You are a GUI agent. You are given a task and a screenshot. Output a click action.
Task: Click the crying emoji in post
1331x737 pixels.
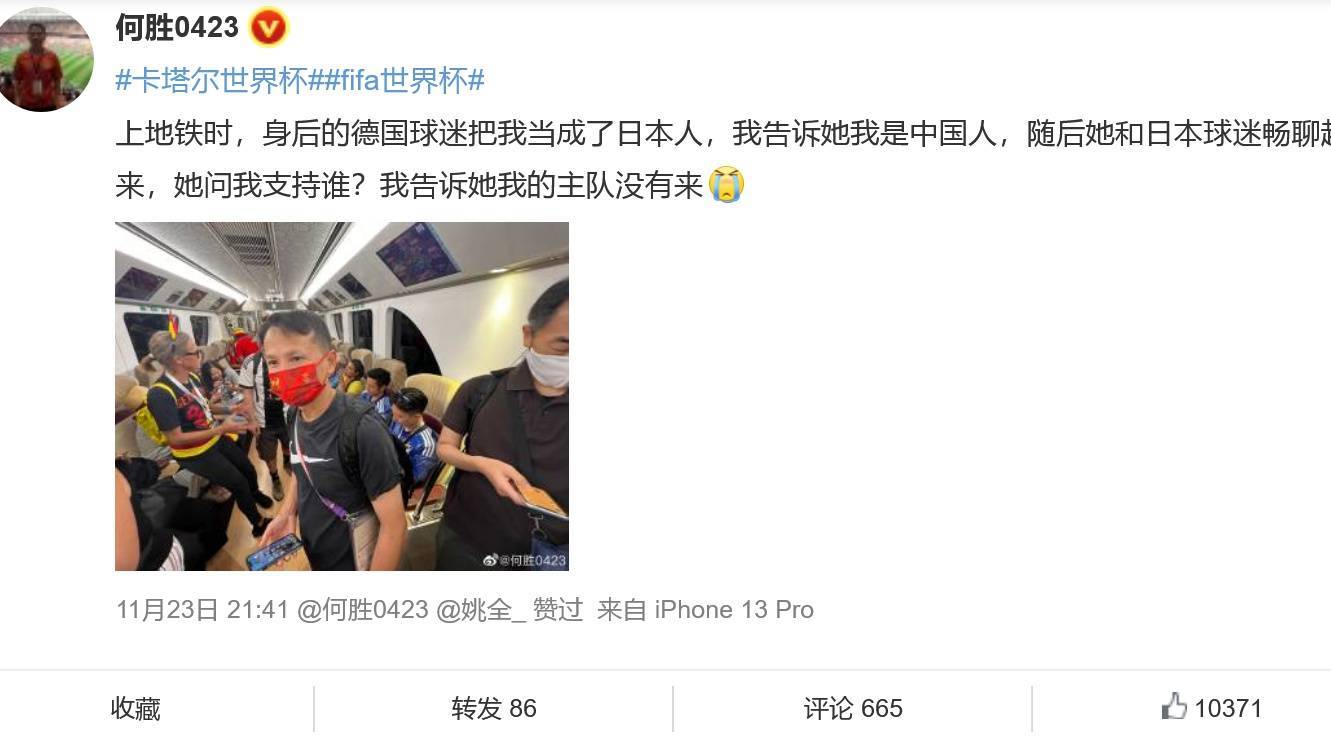pos(727,185)
